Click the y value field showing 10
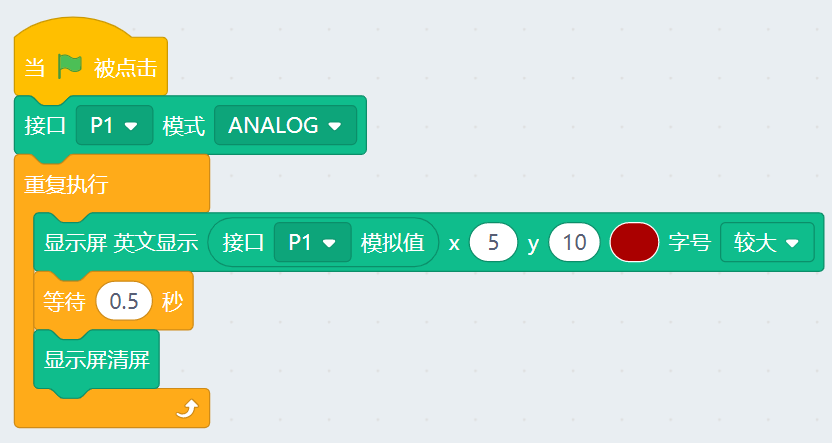The width and height of the screenshot is (832, 443). click(574, 242)
